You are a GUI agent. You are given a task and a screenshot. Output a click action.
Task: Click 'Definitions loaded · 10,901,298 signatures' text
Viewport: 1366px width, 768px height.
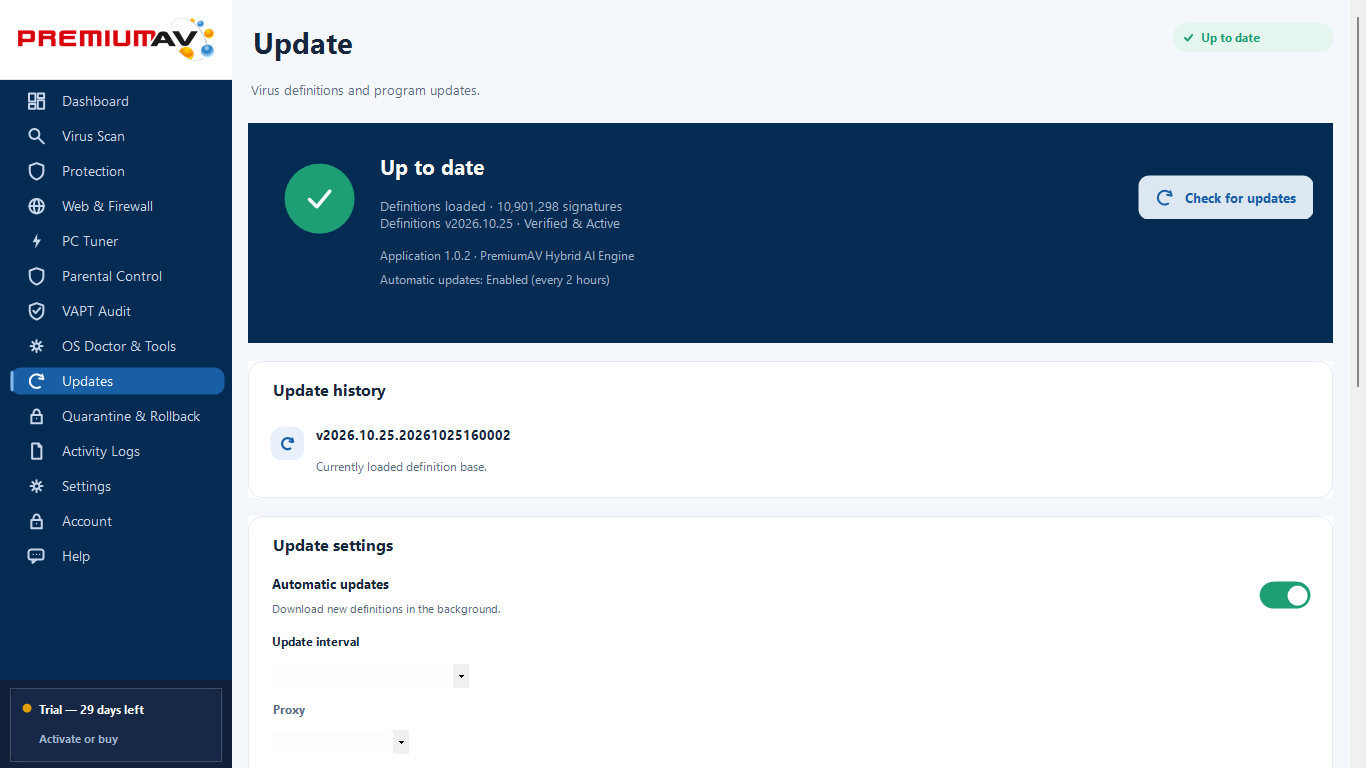501,207
